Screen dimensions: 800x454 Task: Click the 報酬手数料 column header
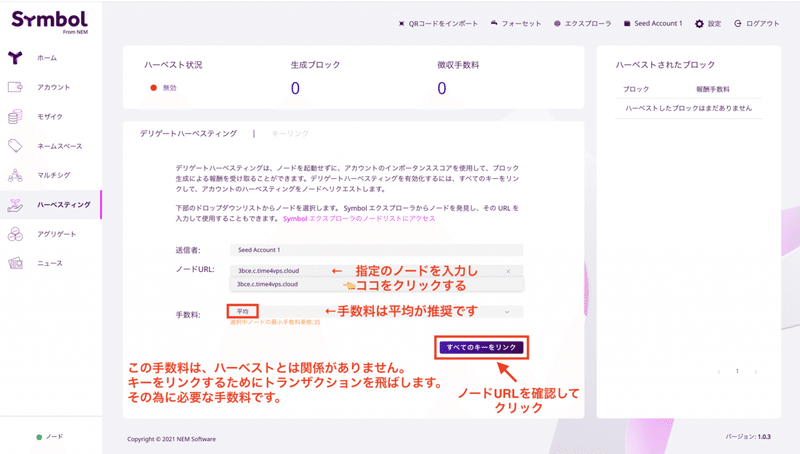tap(713, 89)
